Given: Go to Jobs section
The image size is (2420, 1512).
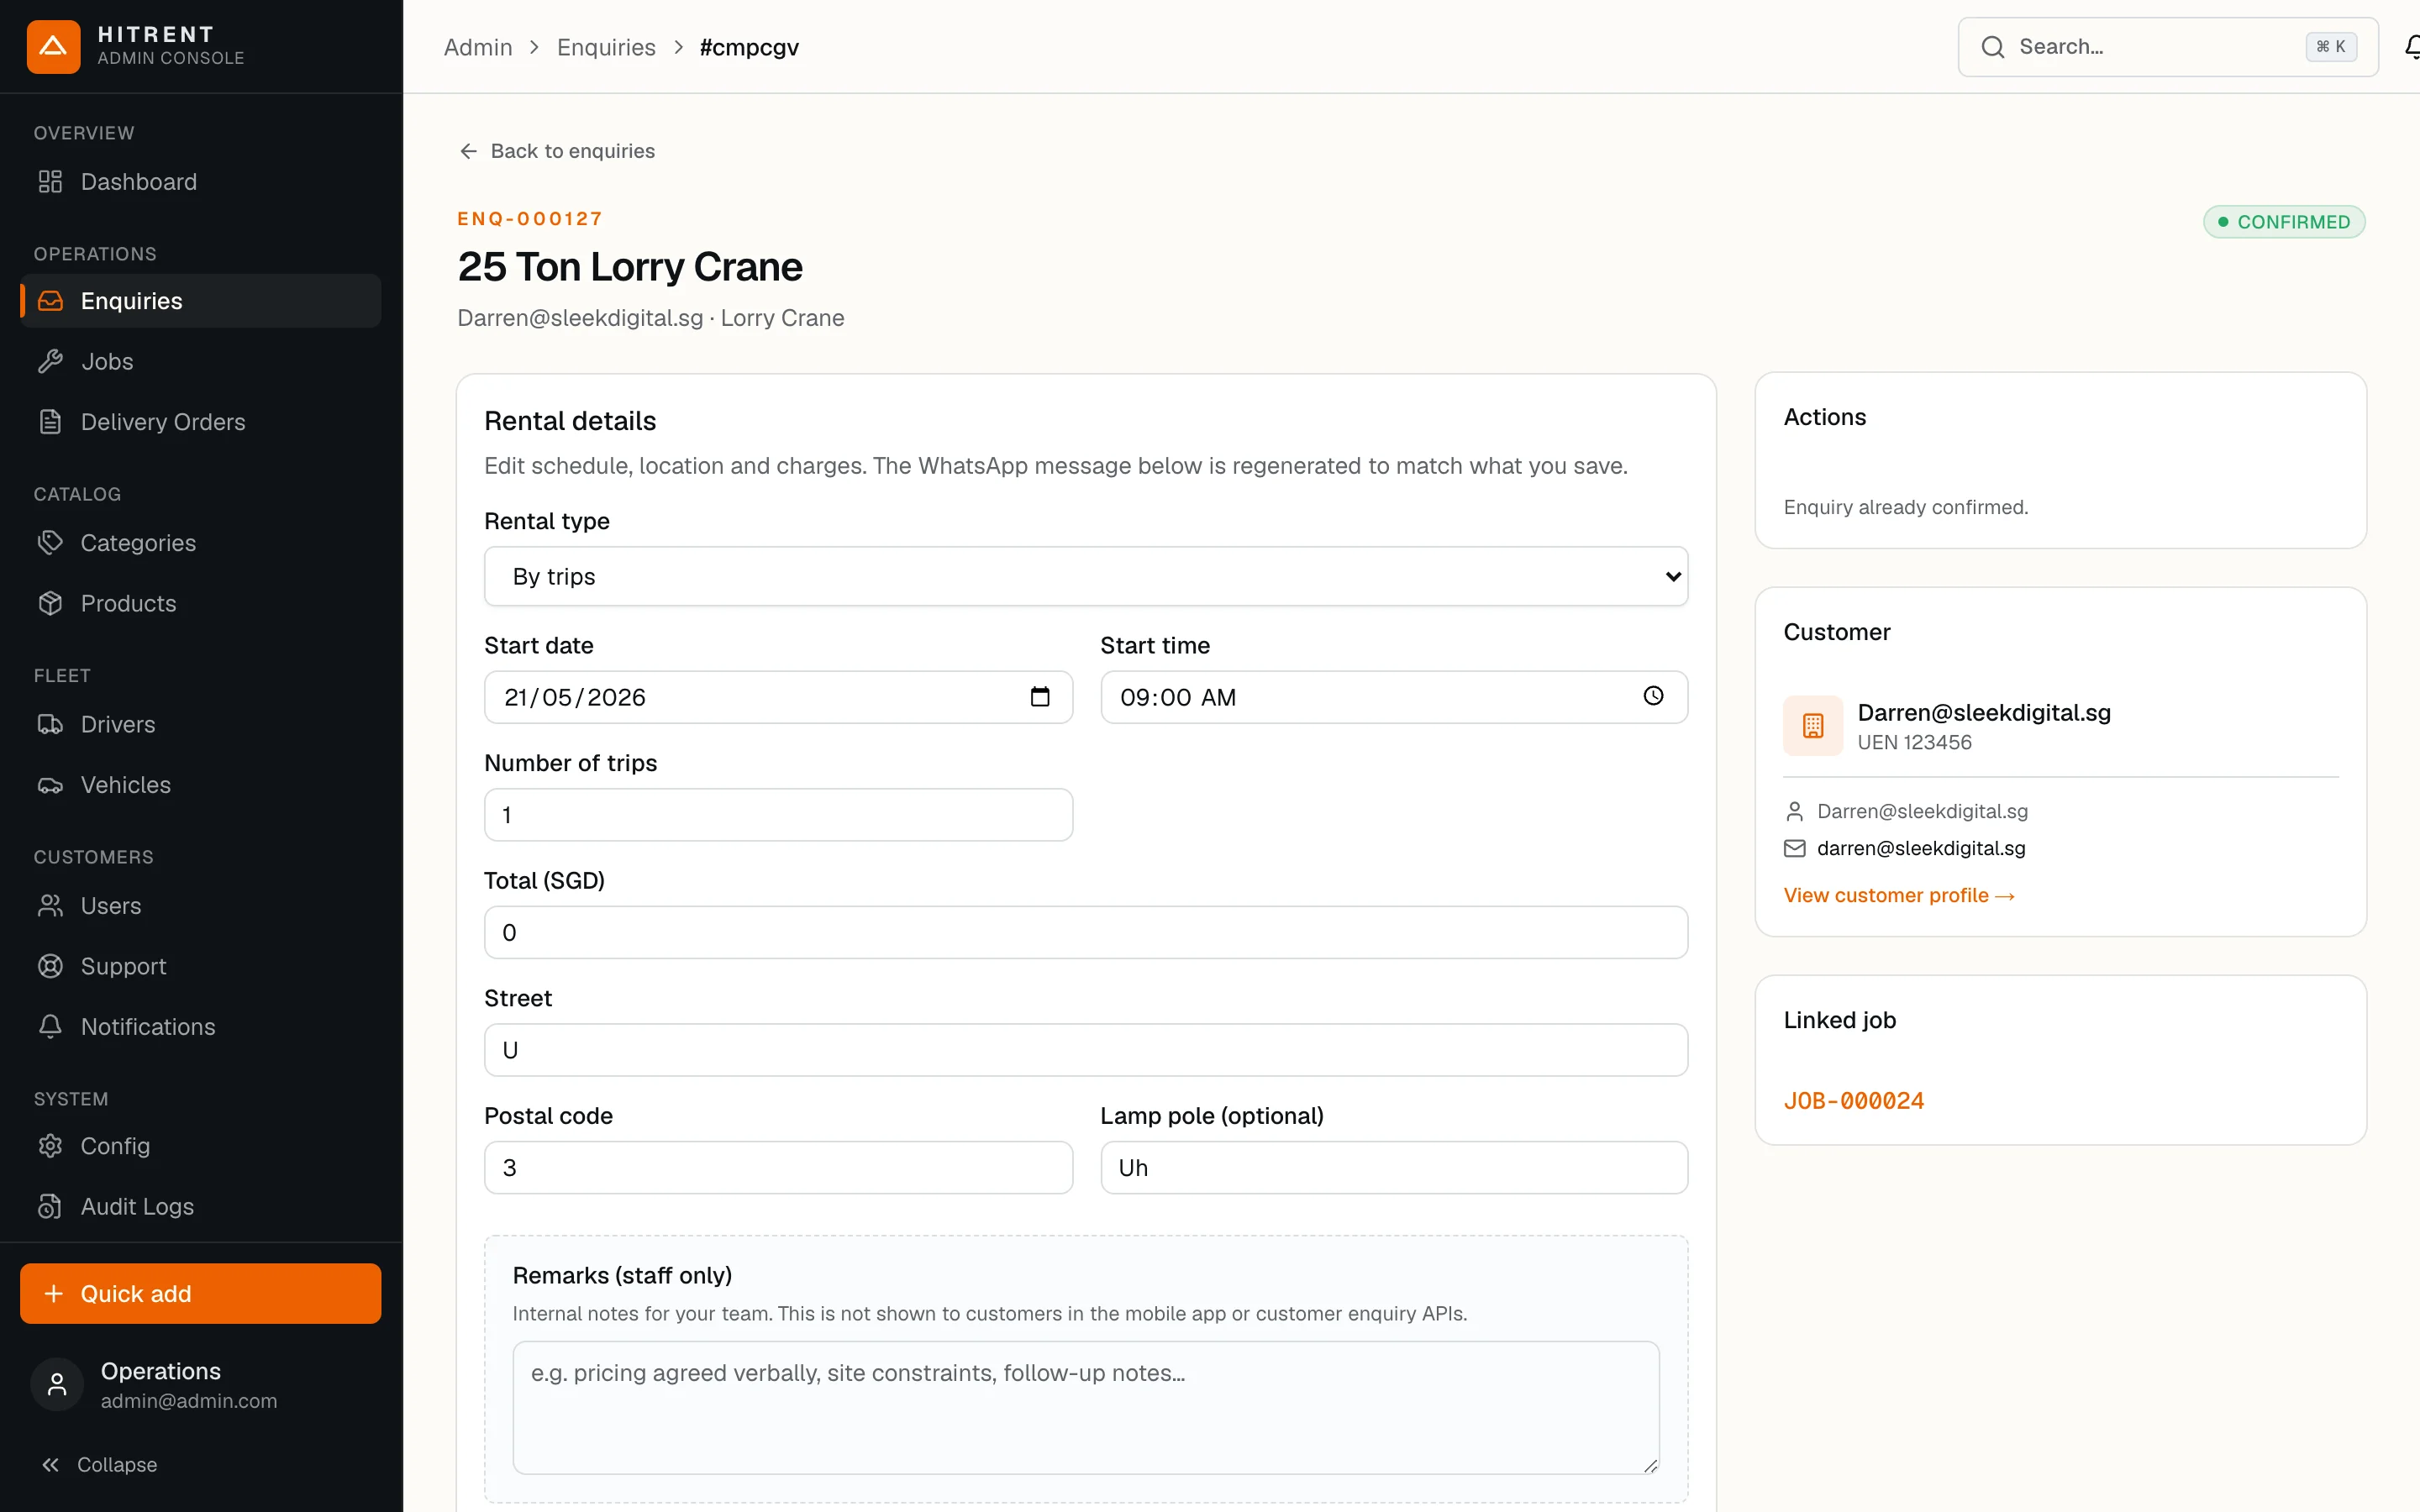Looking at the screenshot, I should (x=200, y=361).
